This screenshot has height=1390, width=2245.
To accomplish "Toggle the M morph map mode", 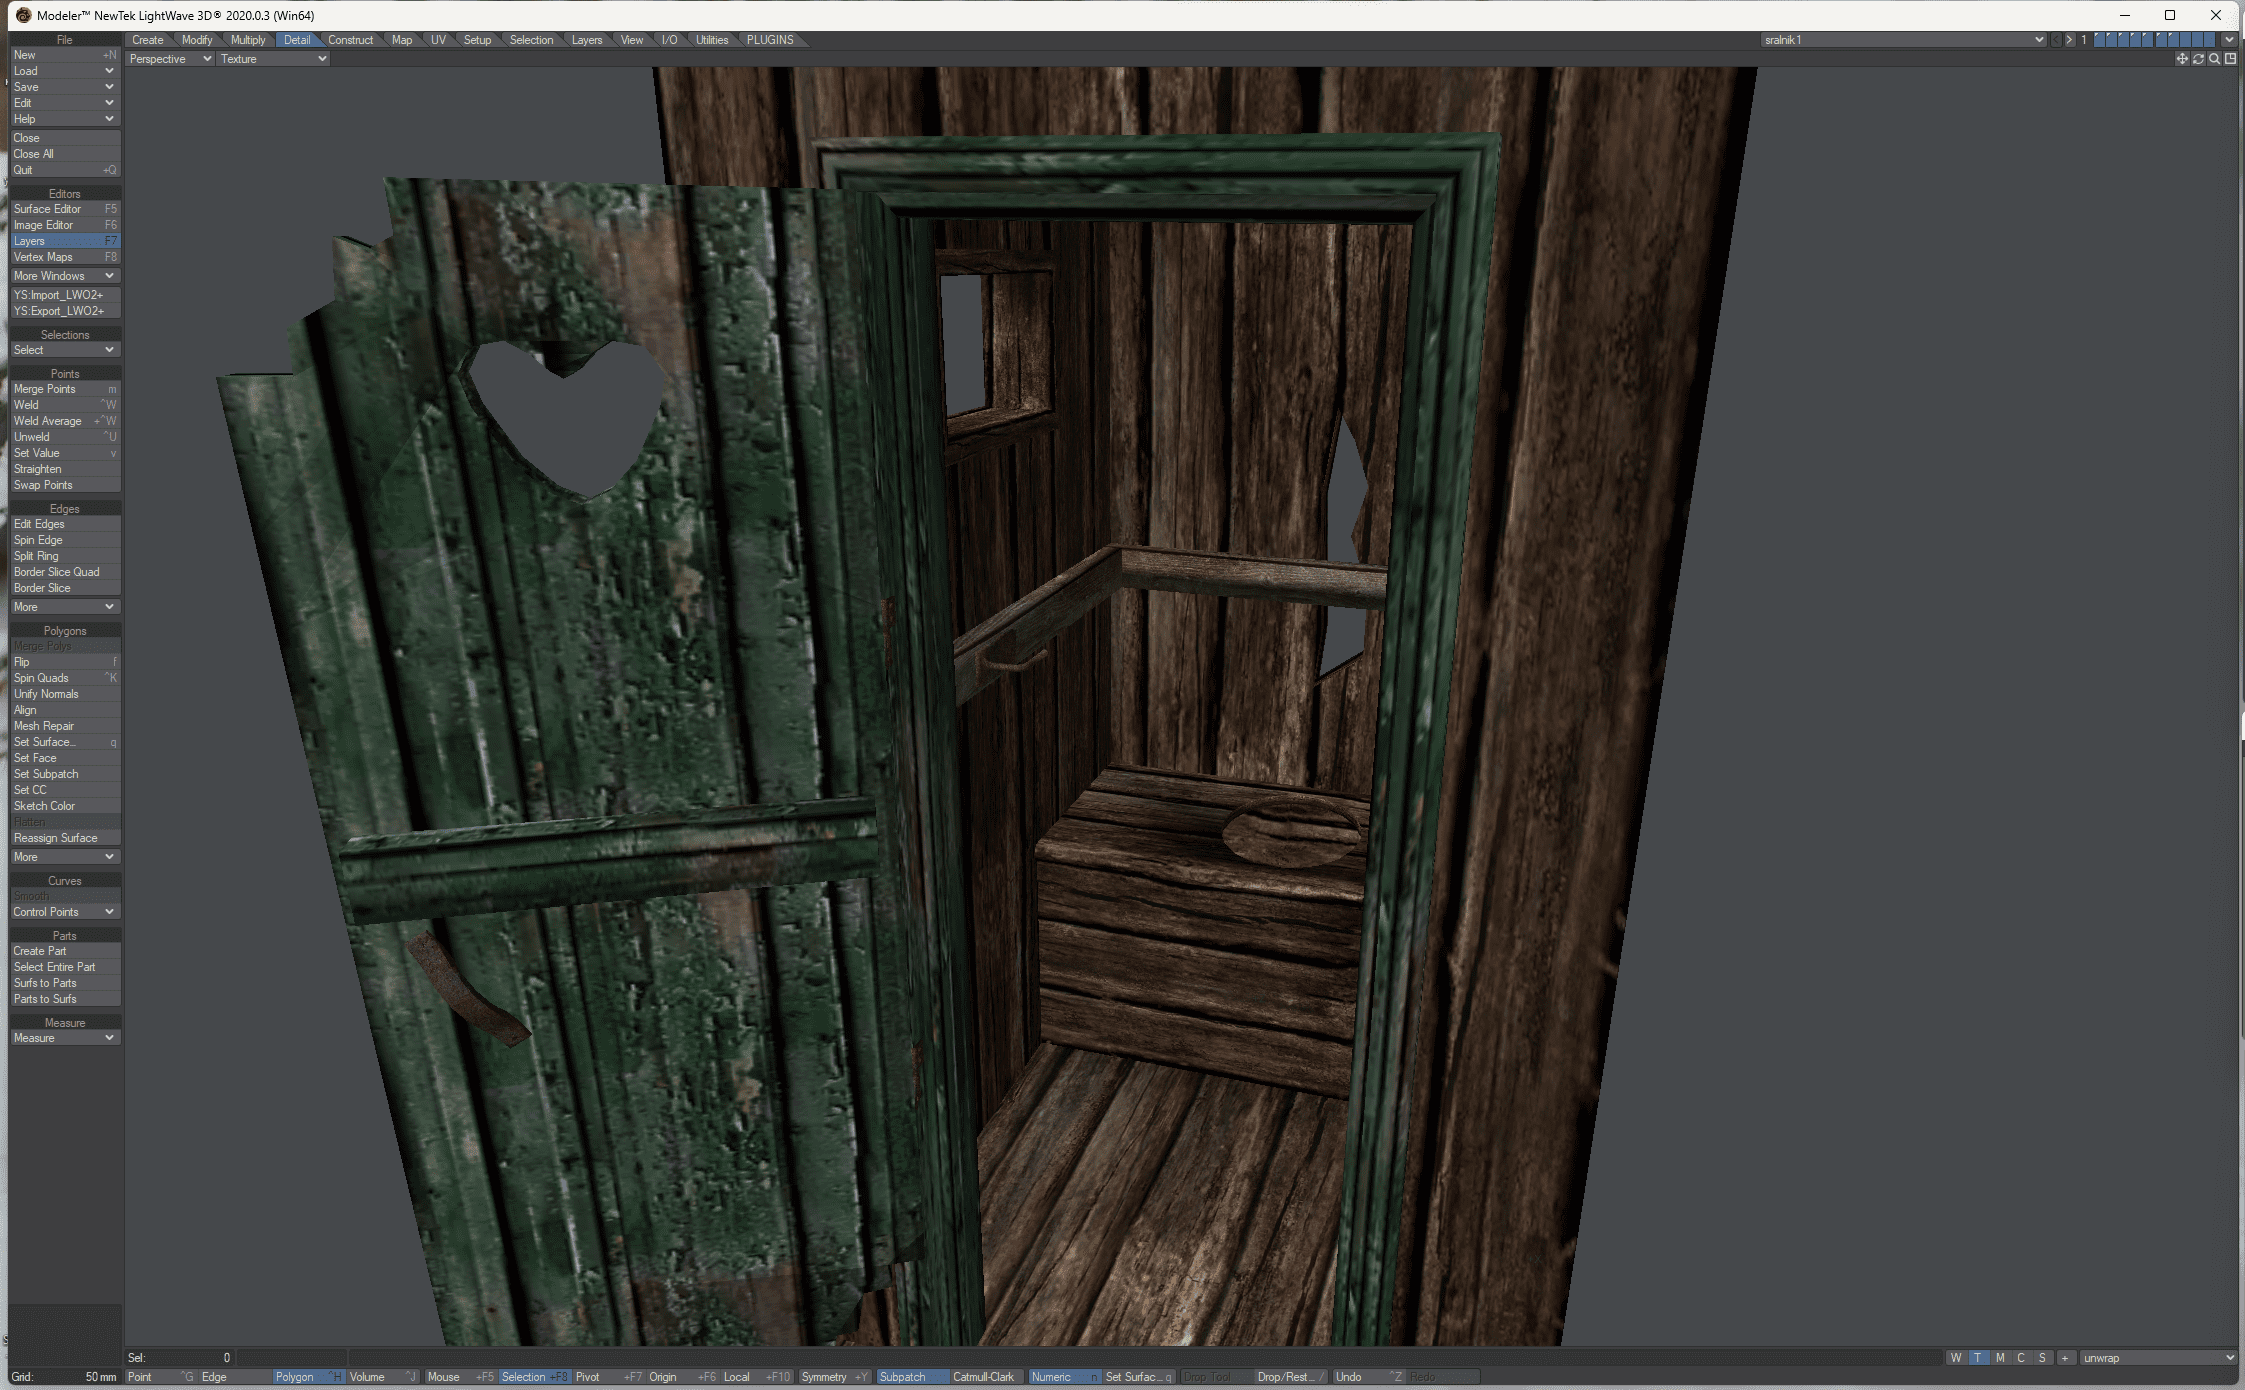I will point(2000,1358).
